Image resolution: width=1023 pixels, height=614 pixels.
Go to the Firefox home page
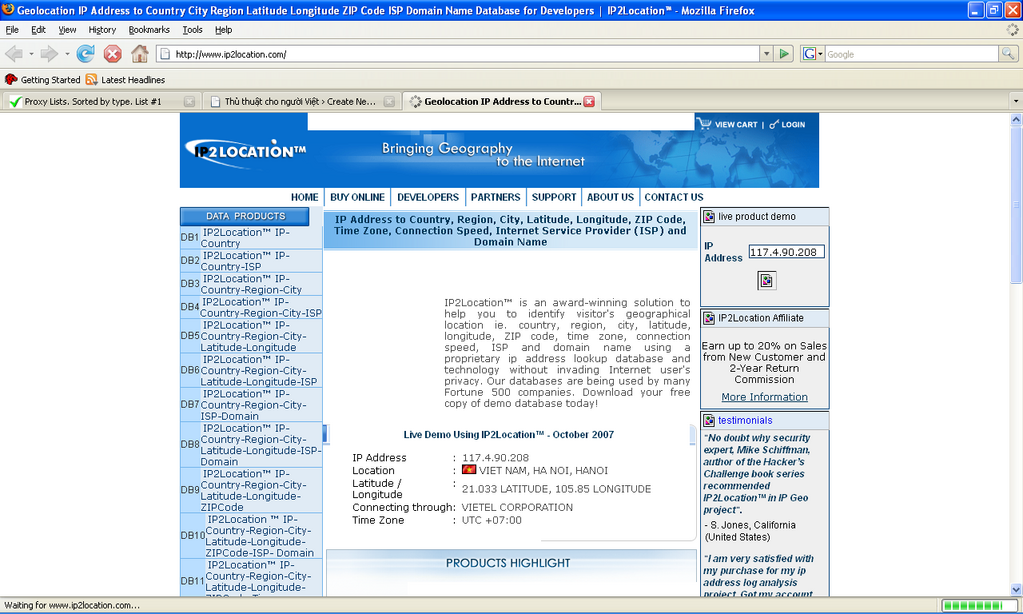tap(140, 54)
